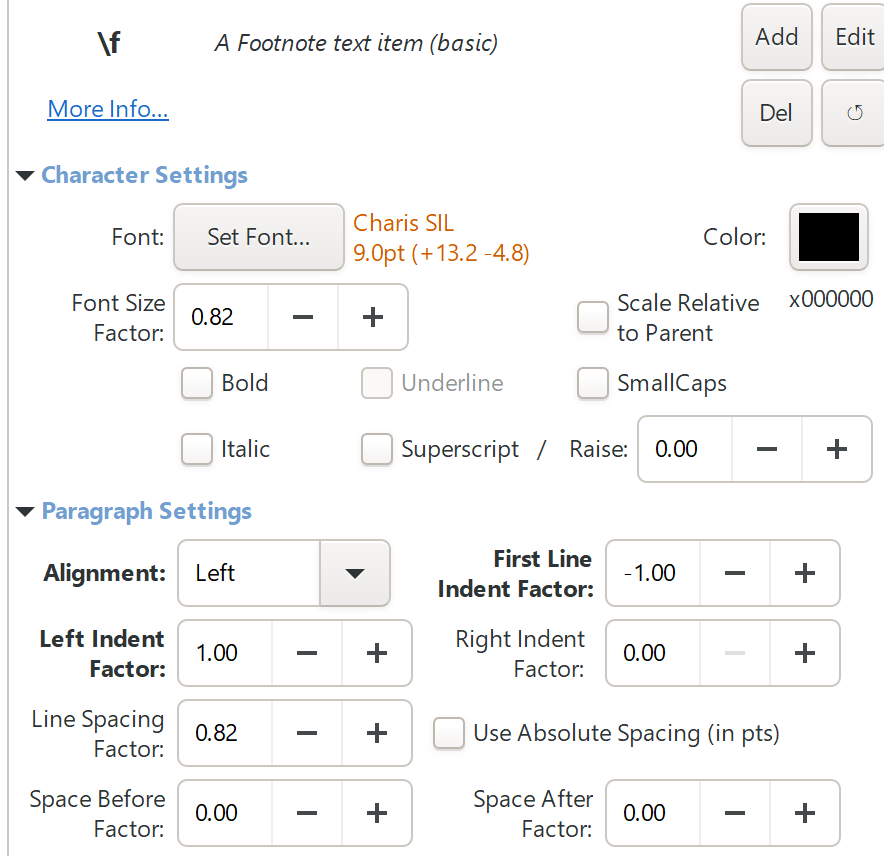Enable Bold formatting for footnote text
Screen dimensions: 884x856
tap(197, 383)
